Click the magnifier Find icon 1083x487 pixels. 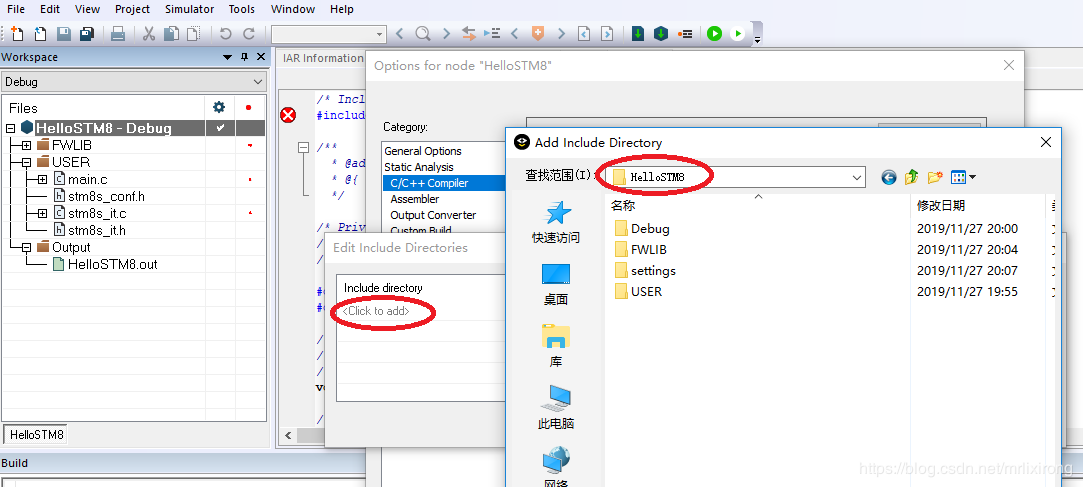tap(423, 33)
